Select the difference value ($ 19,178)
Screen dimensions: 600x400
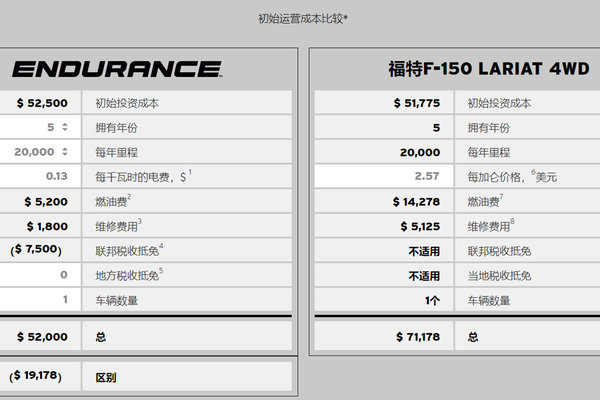[35, 376]
